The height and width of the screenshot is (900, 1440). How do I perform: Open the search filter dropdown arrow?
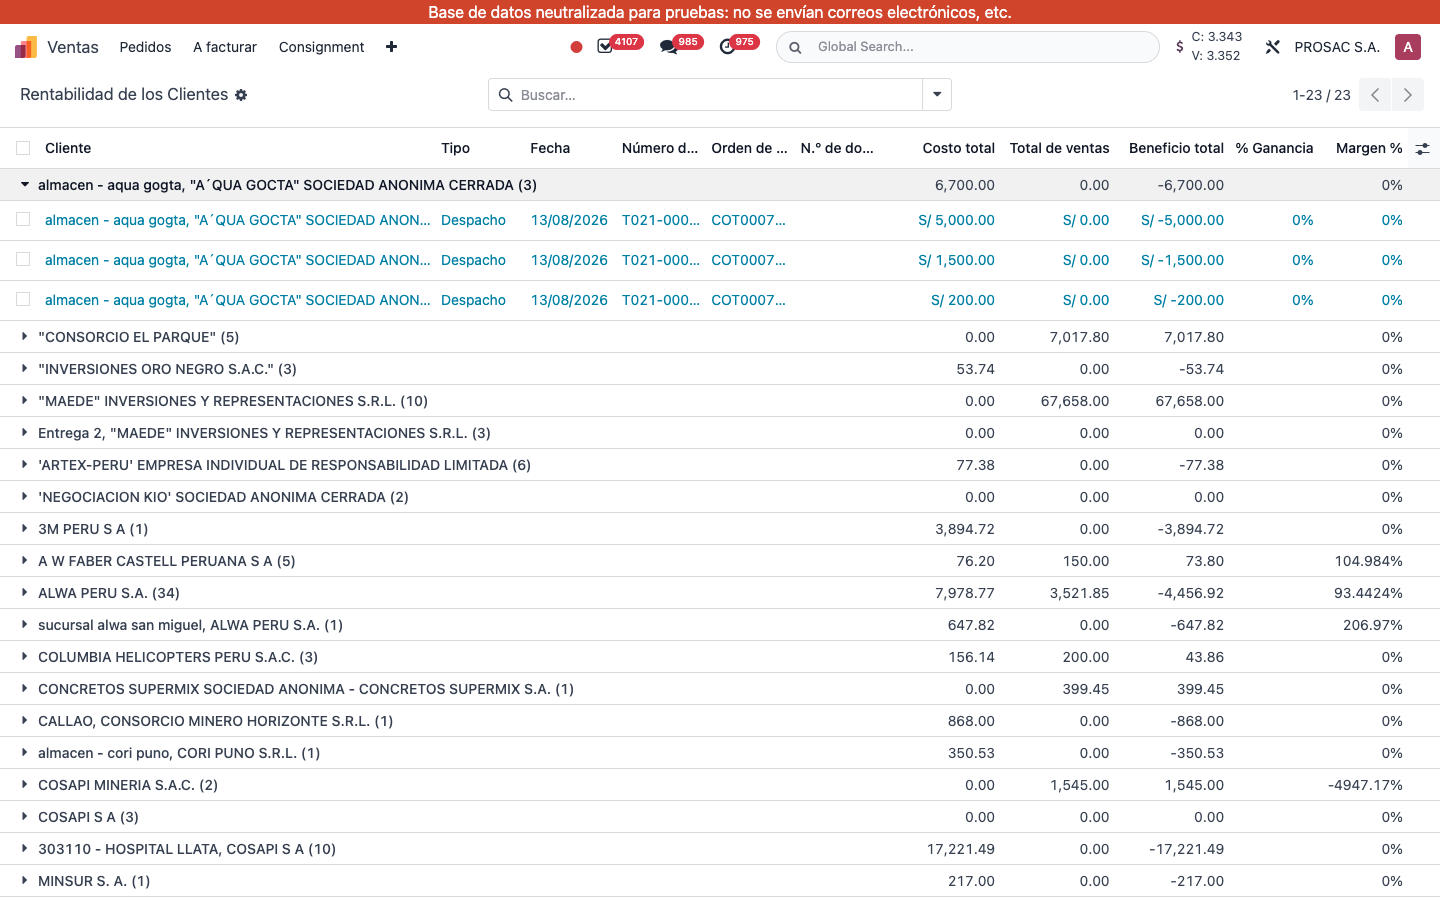937,95
